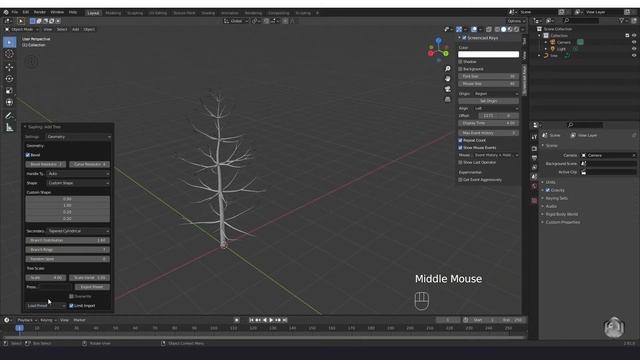The width and height of the screenshot is (640, 360).
Task: Toggle the Repeat Count checkbox
Action: 460,140
